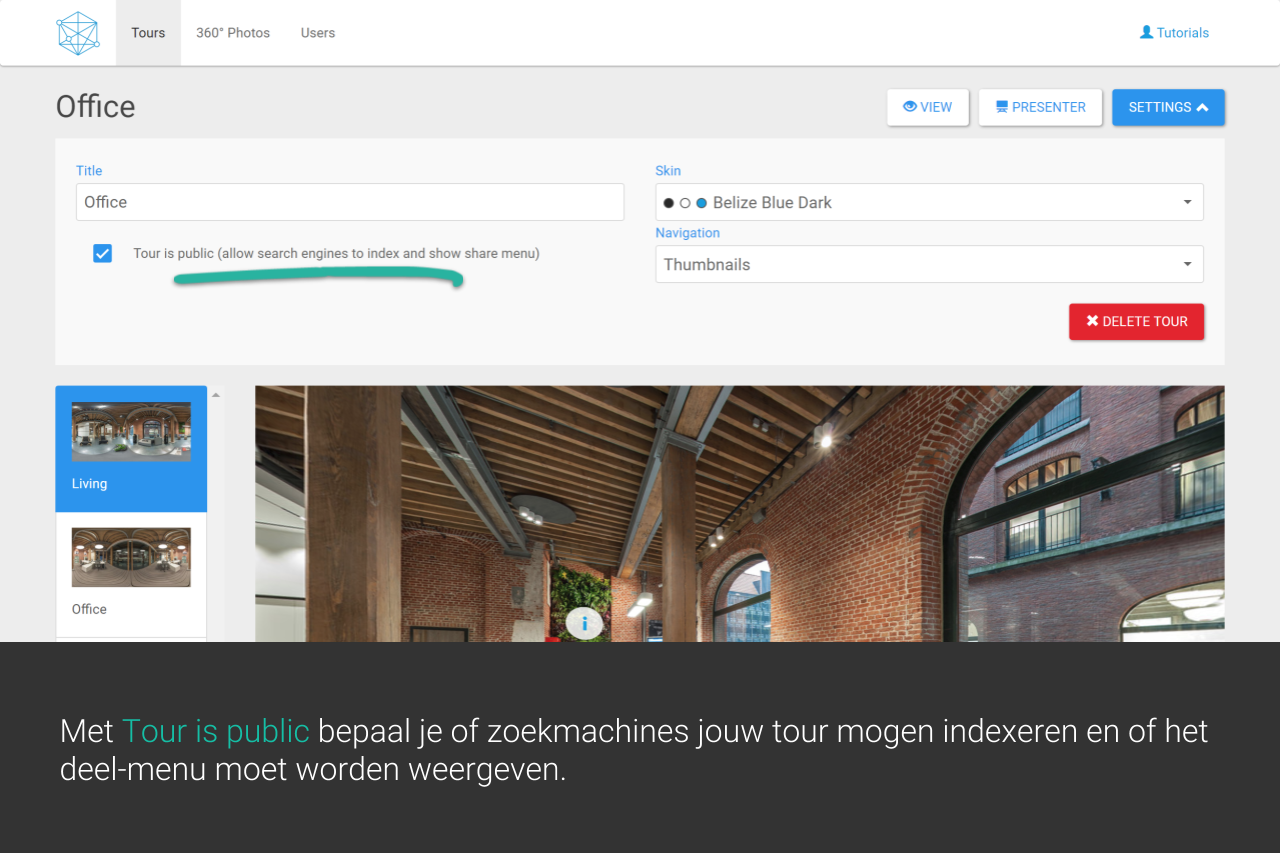The width and height of the screenshot is (1280, 853).
Task: Click the X icon on Delete Tour
Action: tap(1092, 321)
